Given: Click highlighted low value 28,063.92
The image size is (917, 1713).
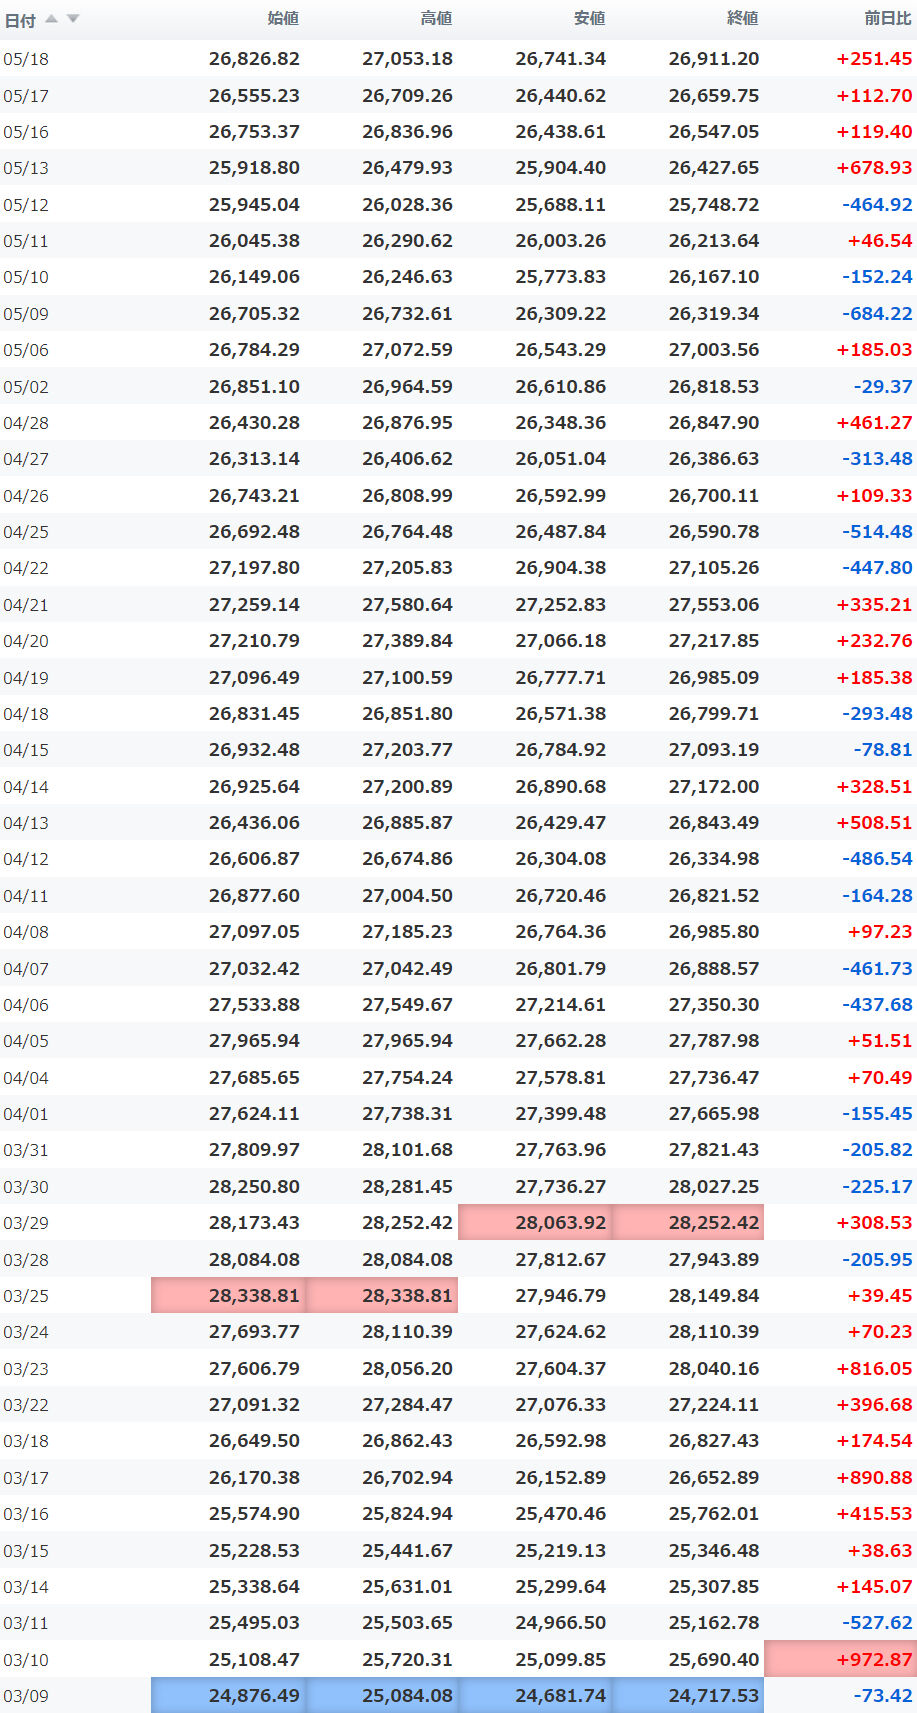Looking at the screenshot, I should 560,1223.
